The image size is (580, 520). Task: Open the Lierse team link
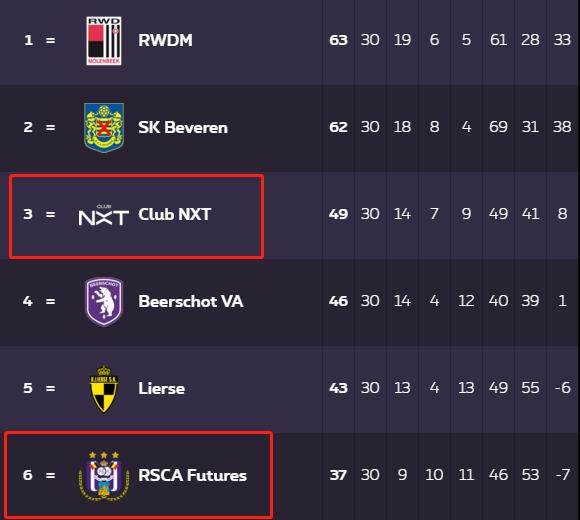click(162, 388)
